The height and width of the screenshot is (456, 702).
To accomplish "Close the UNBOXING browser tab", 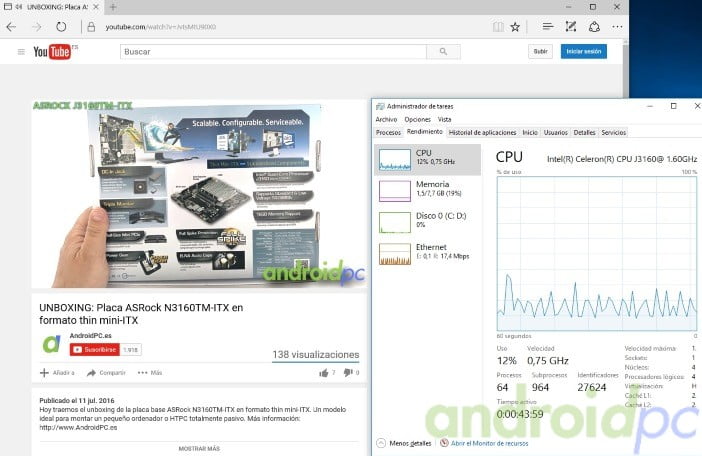I will 96,7.
